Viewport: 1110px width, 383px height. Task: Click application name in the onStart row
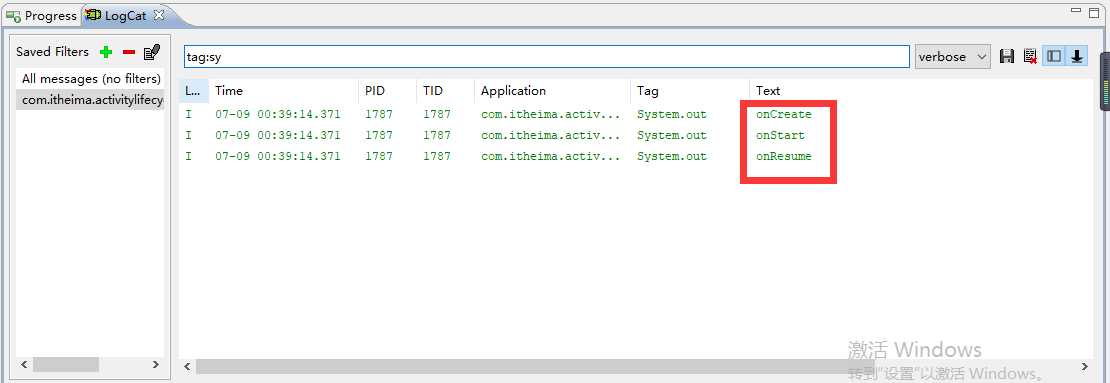click(551, 135)
